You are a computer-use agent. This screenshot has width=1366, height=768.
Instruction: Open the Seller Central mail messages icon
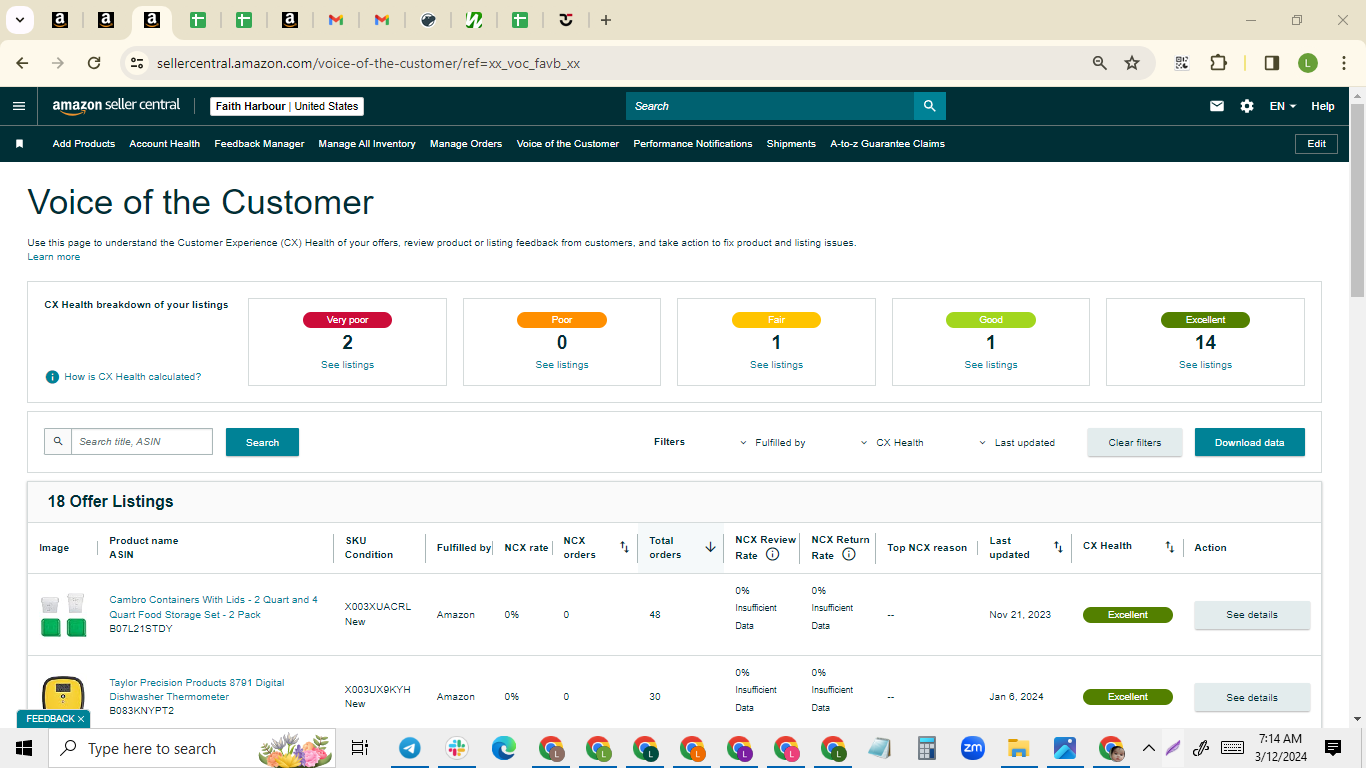[x=1217, y=106]
